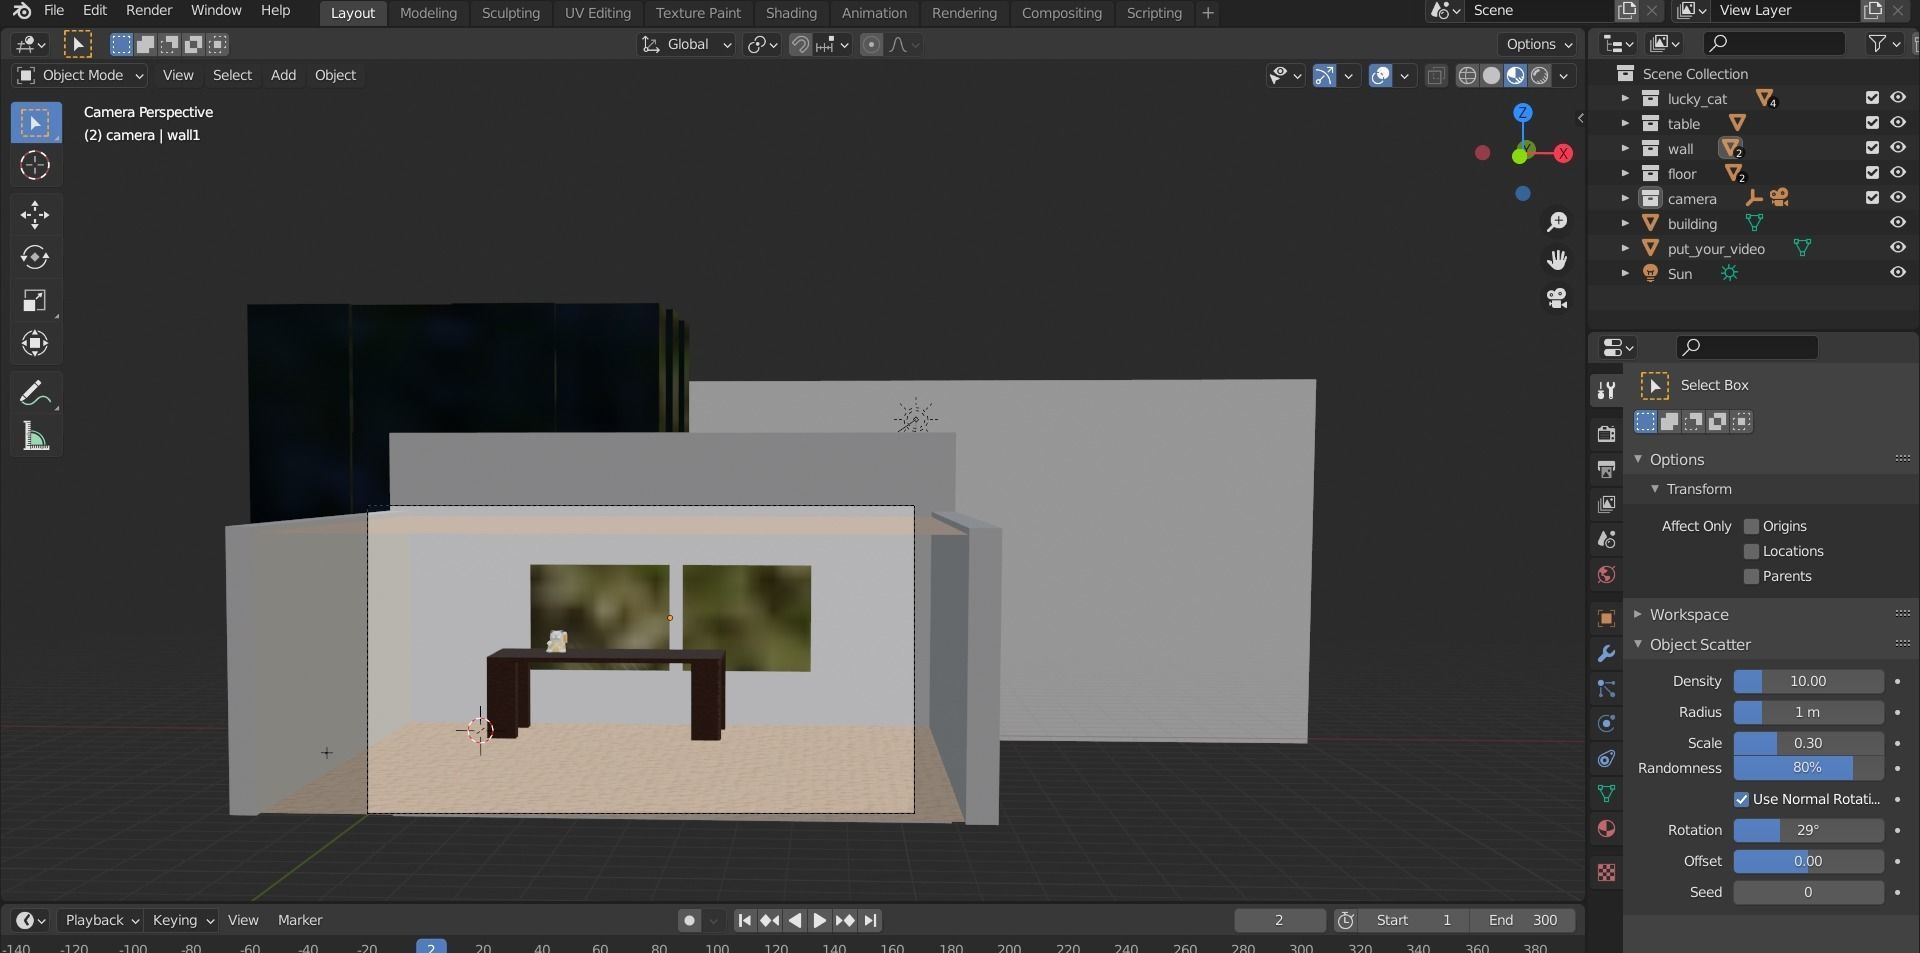Viewport: 1920px width, 953px height.
Task: Click the Select Box tool in toolbar
Action: [35, 123]
